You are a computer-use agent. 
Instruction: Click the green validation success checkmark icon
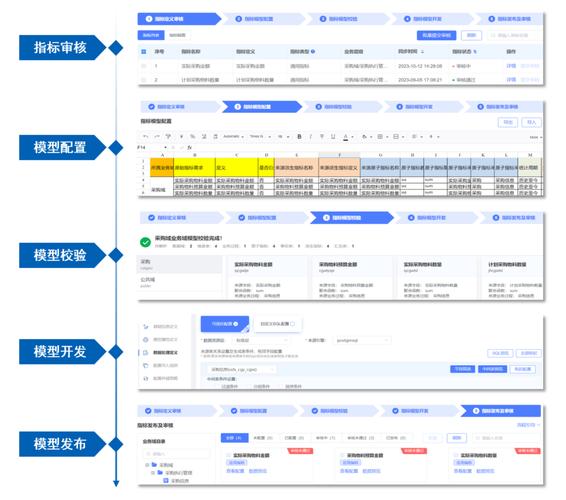(x=145, y=242)
